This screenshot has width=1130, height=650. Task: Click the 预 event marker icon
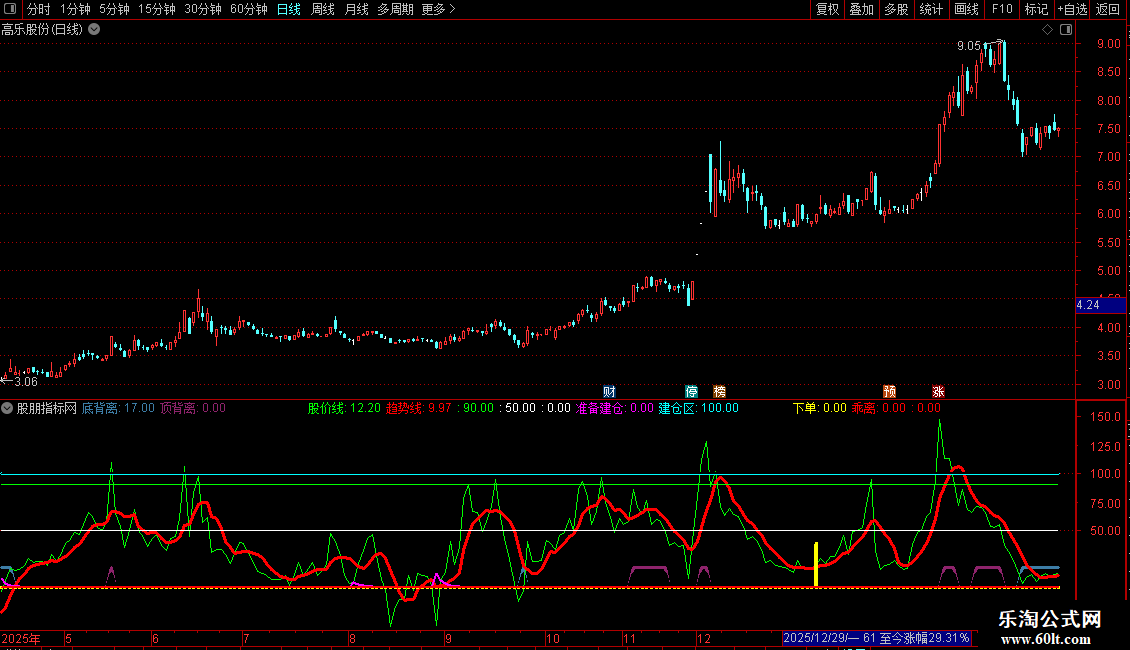click(x=889, y=391)
